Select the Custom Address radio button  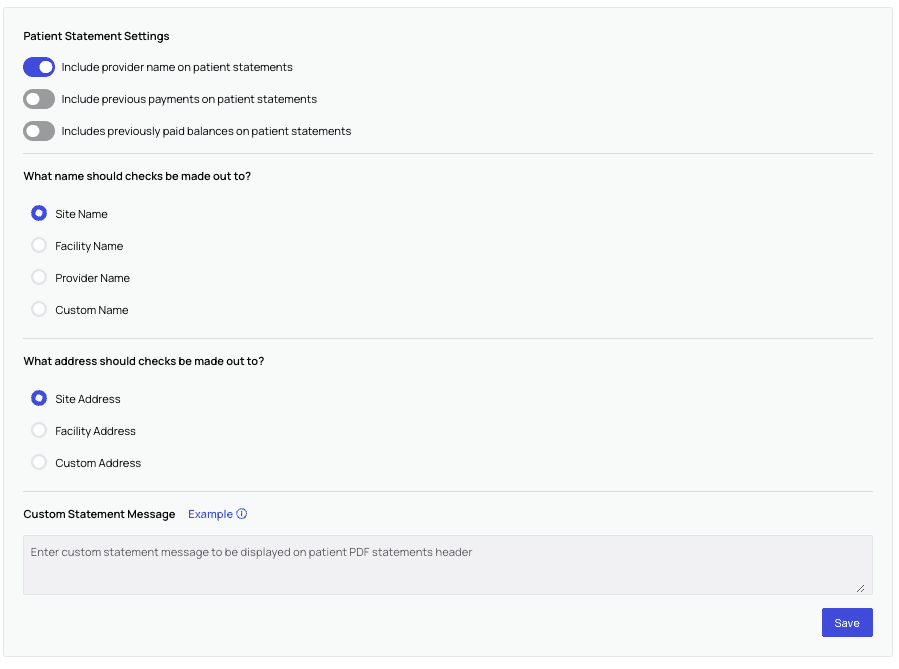[39, 462]
